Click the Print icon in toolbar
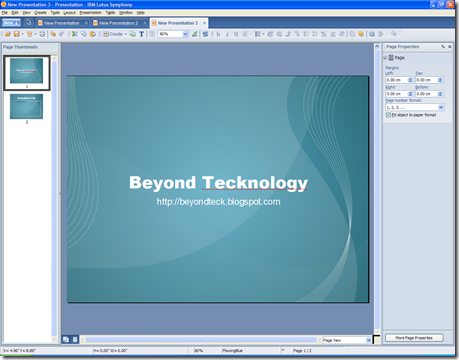 [x=42, y=34]
